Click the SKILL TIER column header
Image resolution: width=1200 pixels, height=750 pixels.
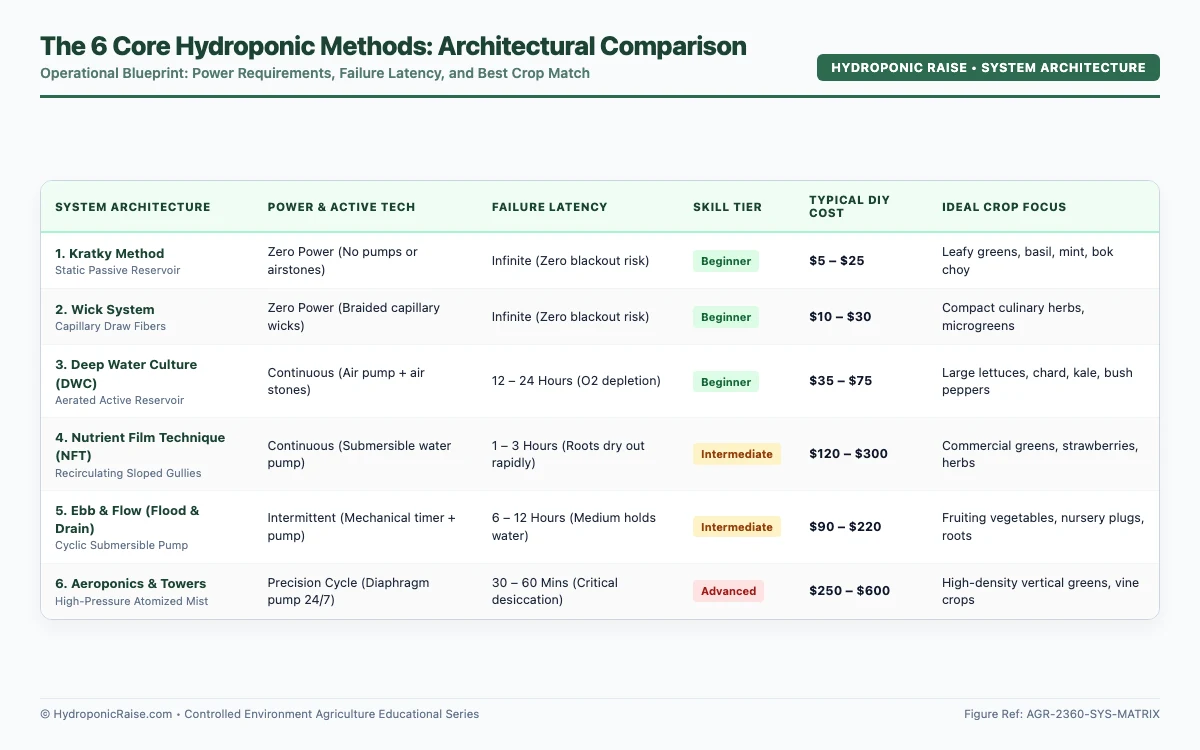tap(727, 207)
